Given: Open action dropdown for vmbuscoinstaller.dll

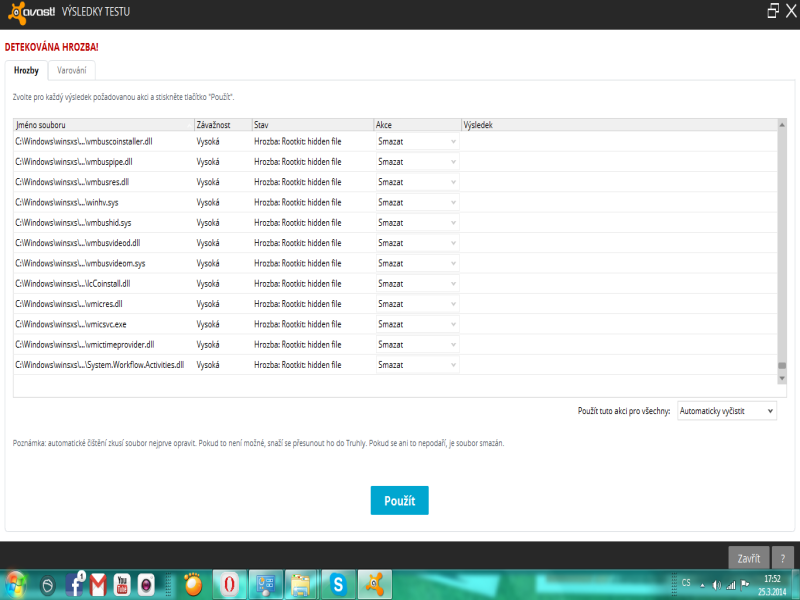Looking at the screenshot, I should tap(417, 141).
